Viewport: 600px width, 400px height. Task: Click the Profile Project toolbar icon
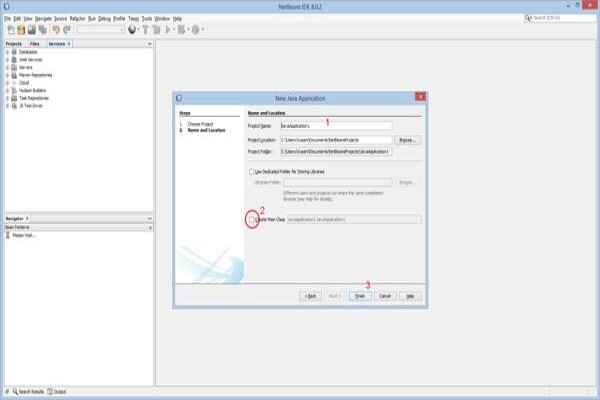click(x=196, y=29)
